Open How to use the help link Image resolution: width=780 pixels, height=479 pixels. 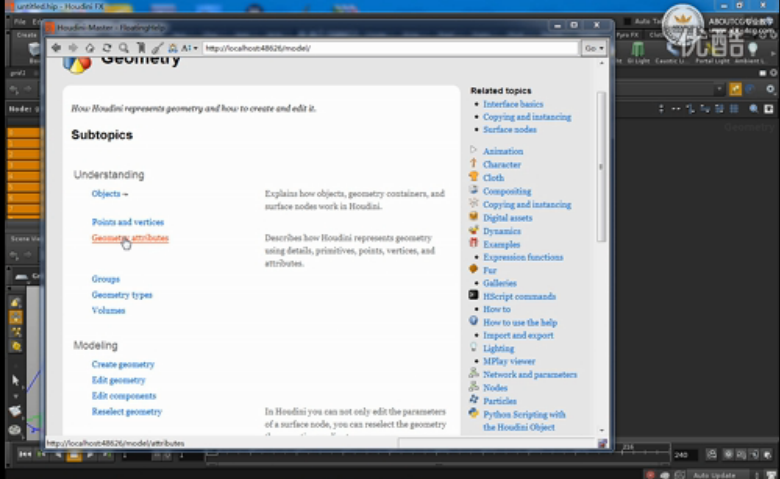coord(520,322)
